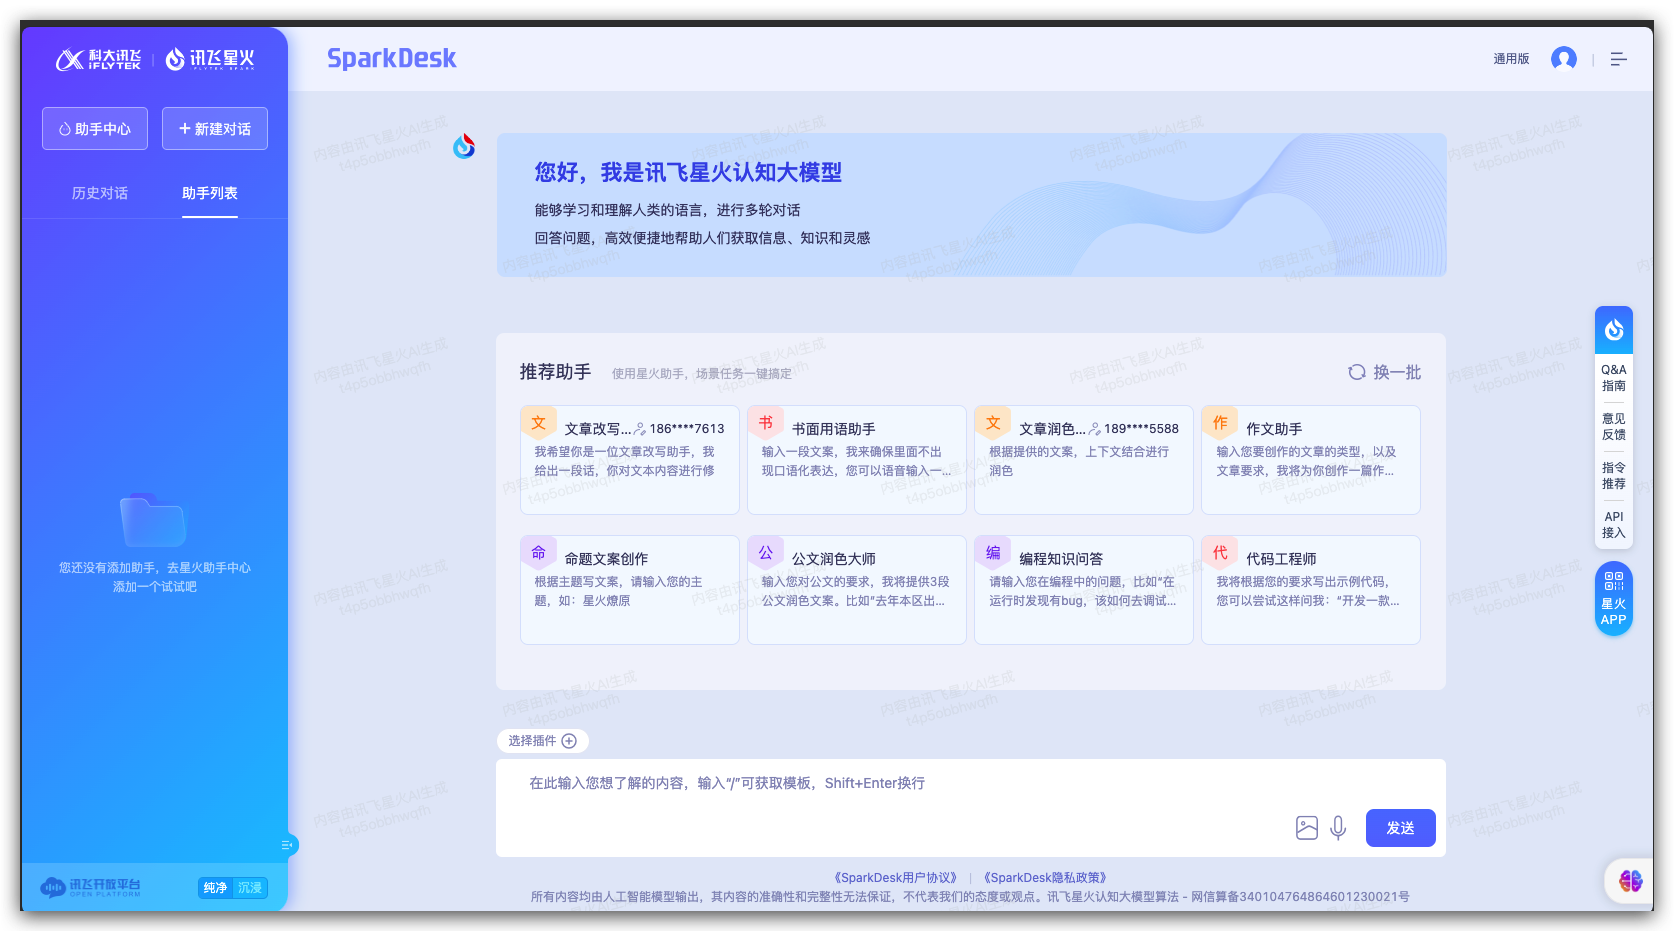
Task: Click the 命 icon on 命题文案创作
Action: [539, 553]
